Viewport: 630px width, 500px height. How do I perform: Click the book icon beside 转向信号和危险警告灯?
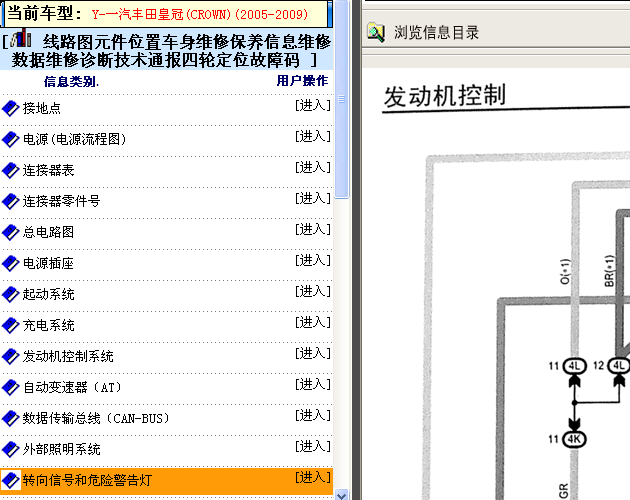pos(10,480)
